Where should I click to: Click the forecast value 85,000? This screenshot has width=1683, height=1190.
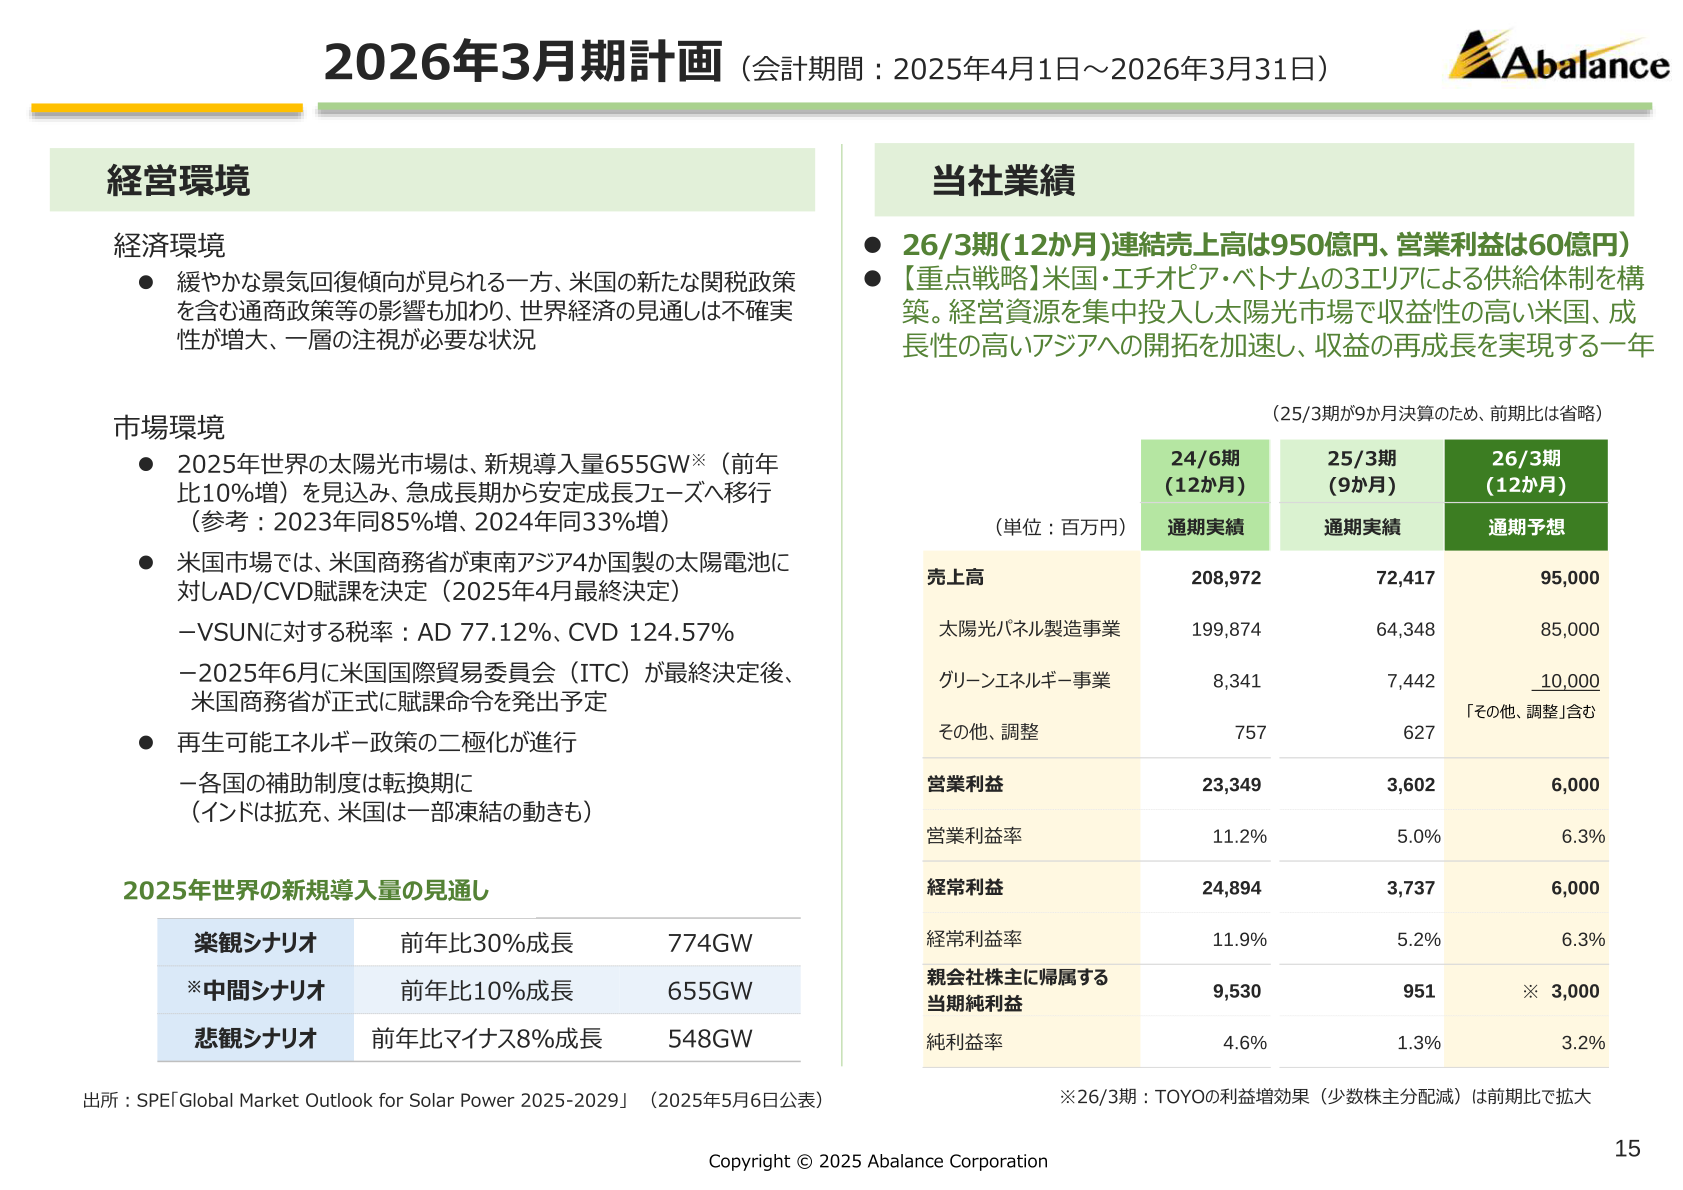coord(1570,630)
